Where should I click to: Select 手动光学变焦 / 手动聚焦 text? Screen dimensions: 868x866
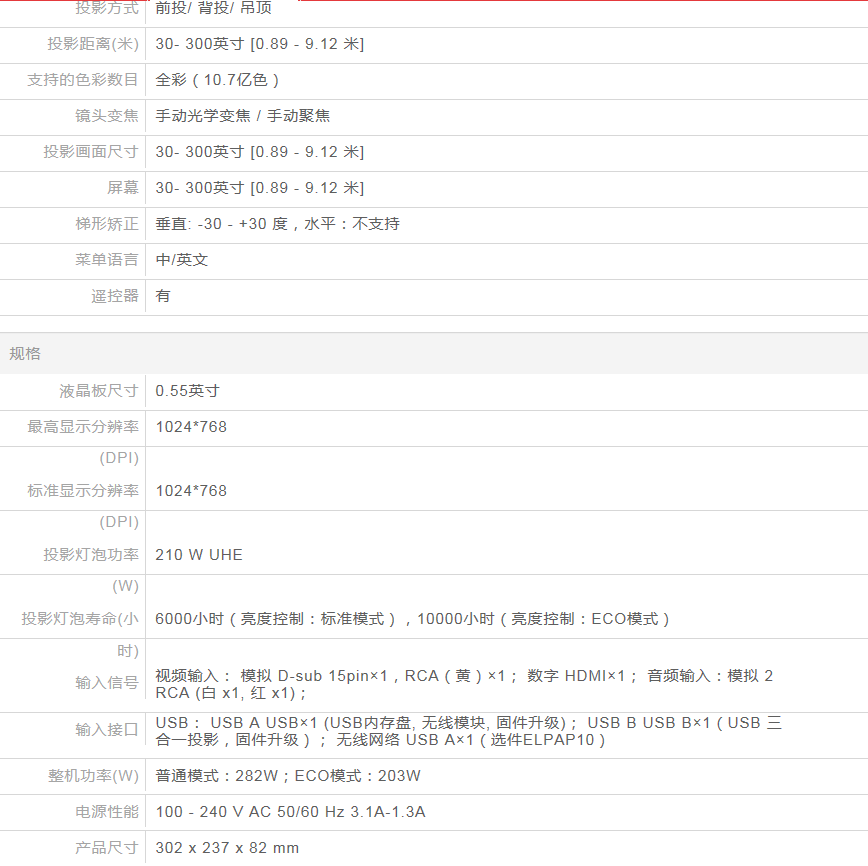242,116
